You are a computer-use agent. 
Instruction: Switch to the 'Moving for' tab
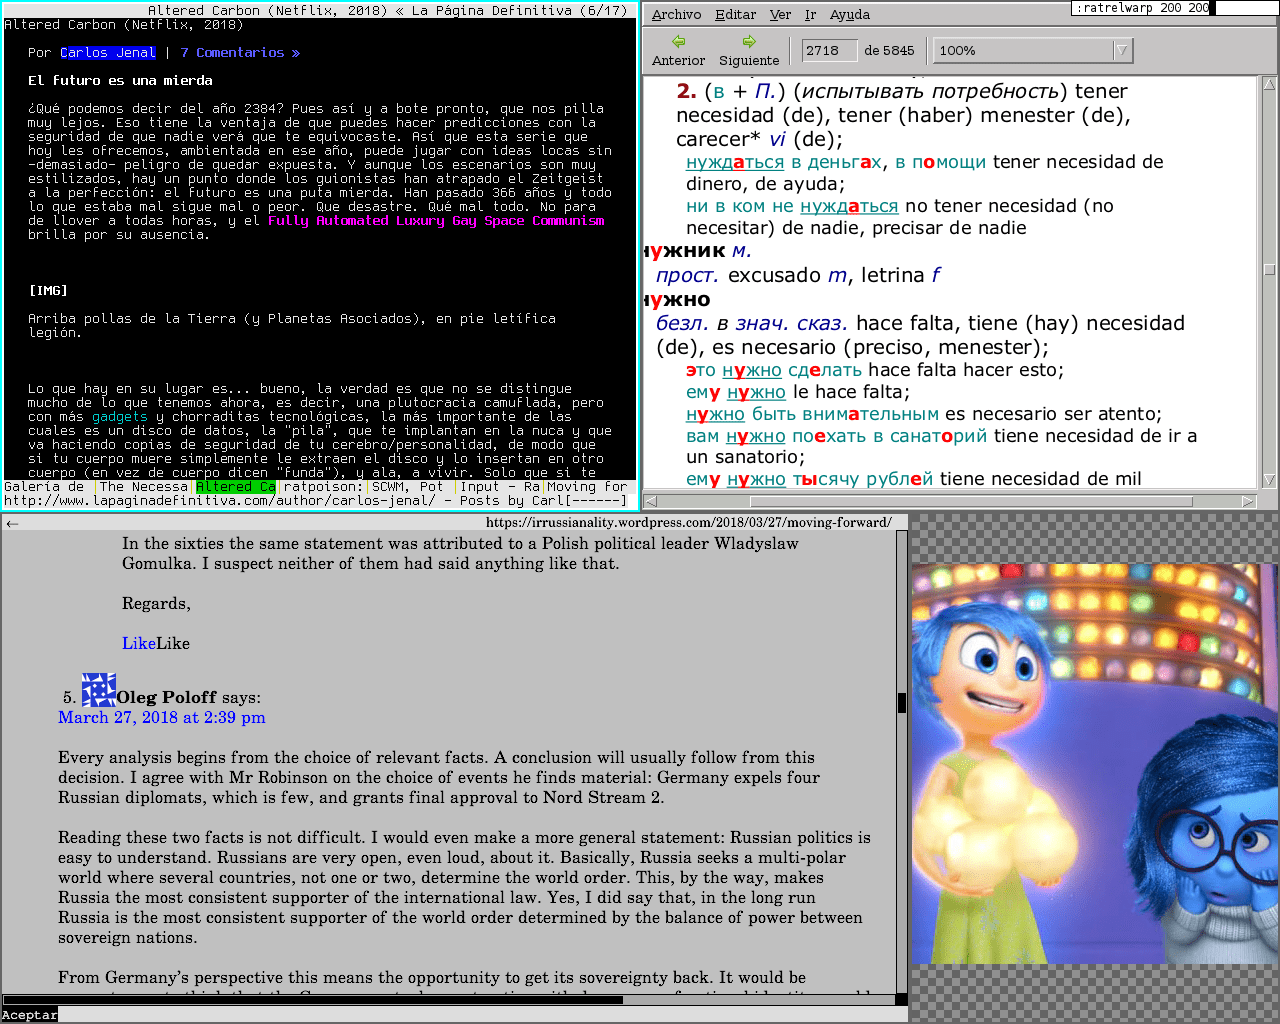coord(587,487)
